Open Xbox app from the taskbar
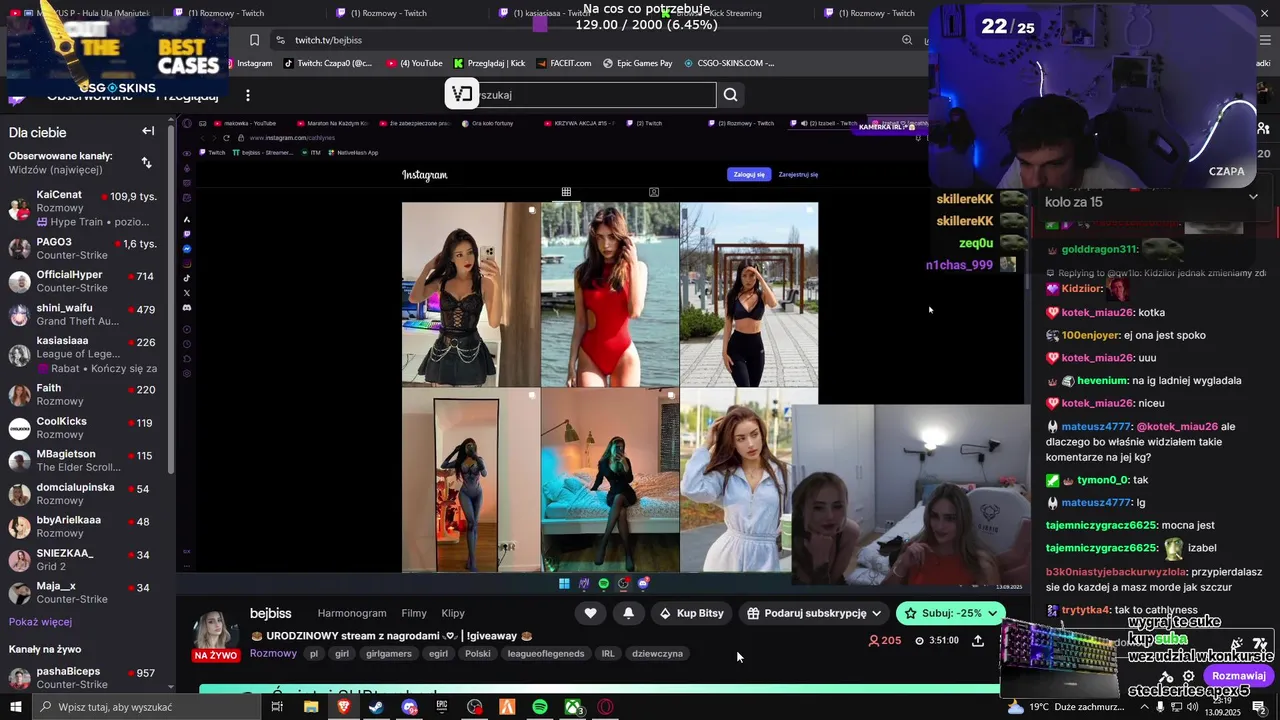Viewport: 1280px width, 720px height. point(573,707)
